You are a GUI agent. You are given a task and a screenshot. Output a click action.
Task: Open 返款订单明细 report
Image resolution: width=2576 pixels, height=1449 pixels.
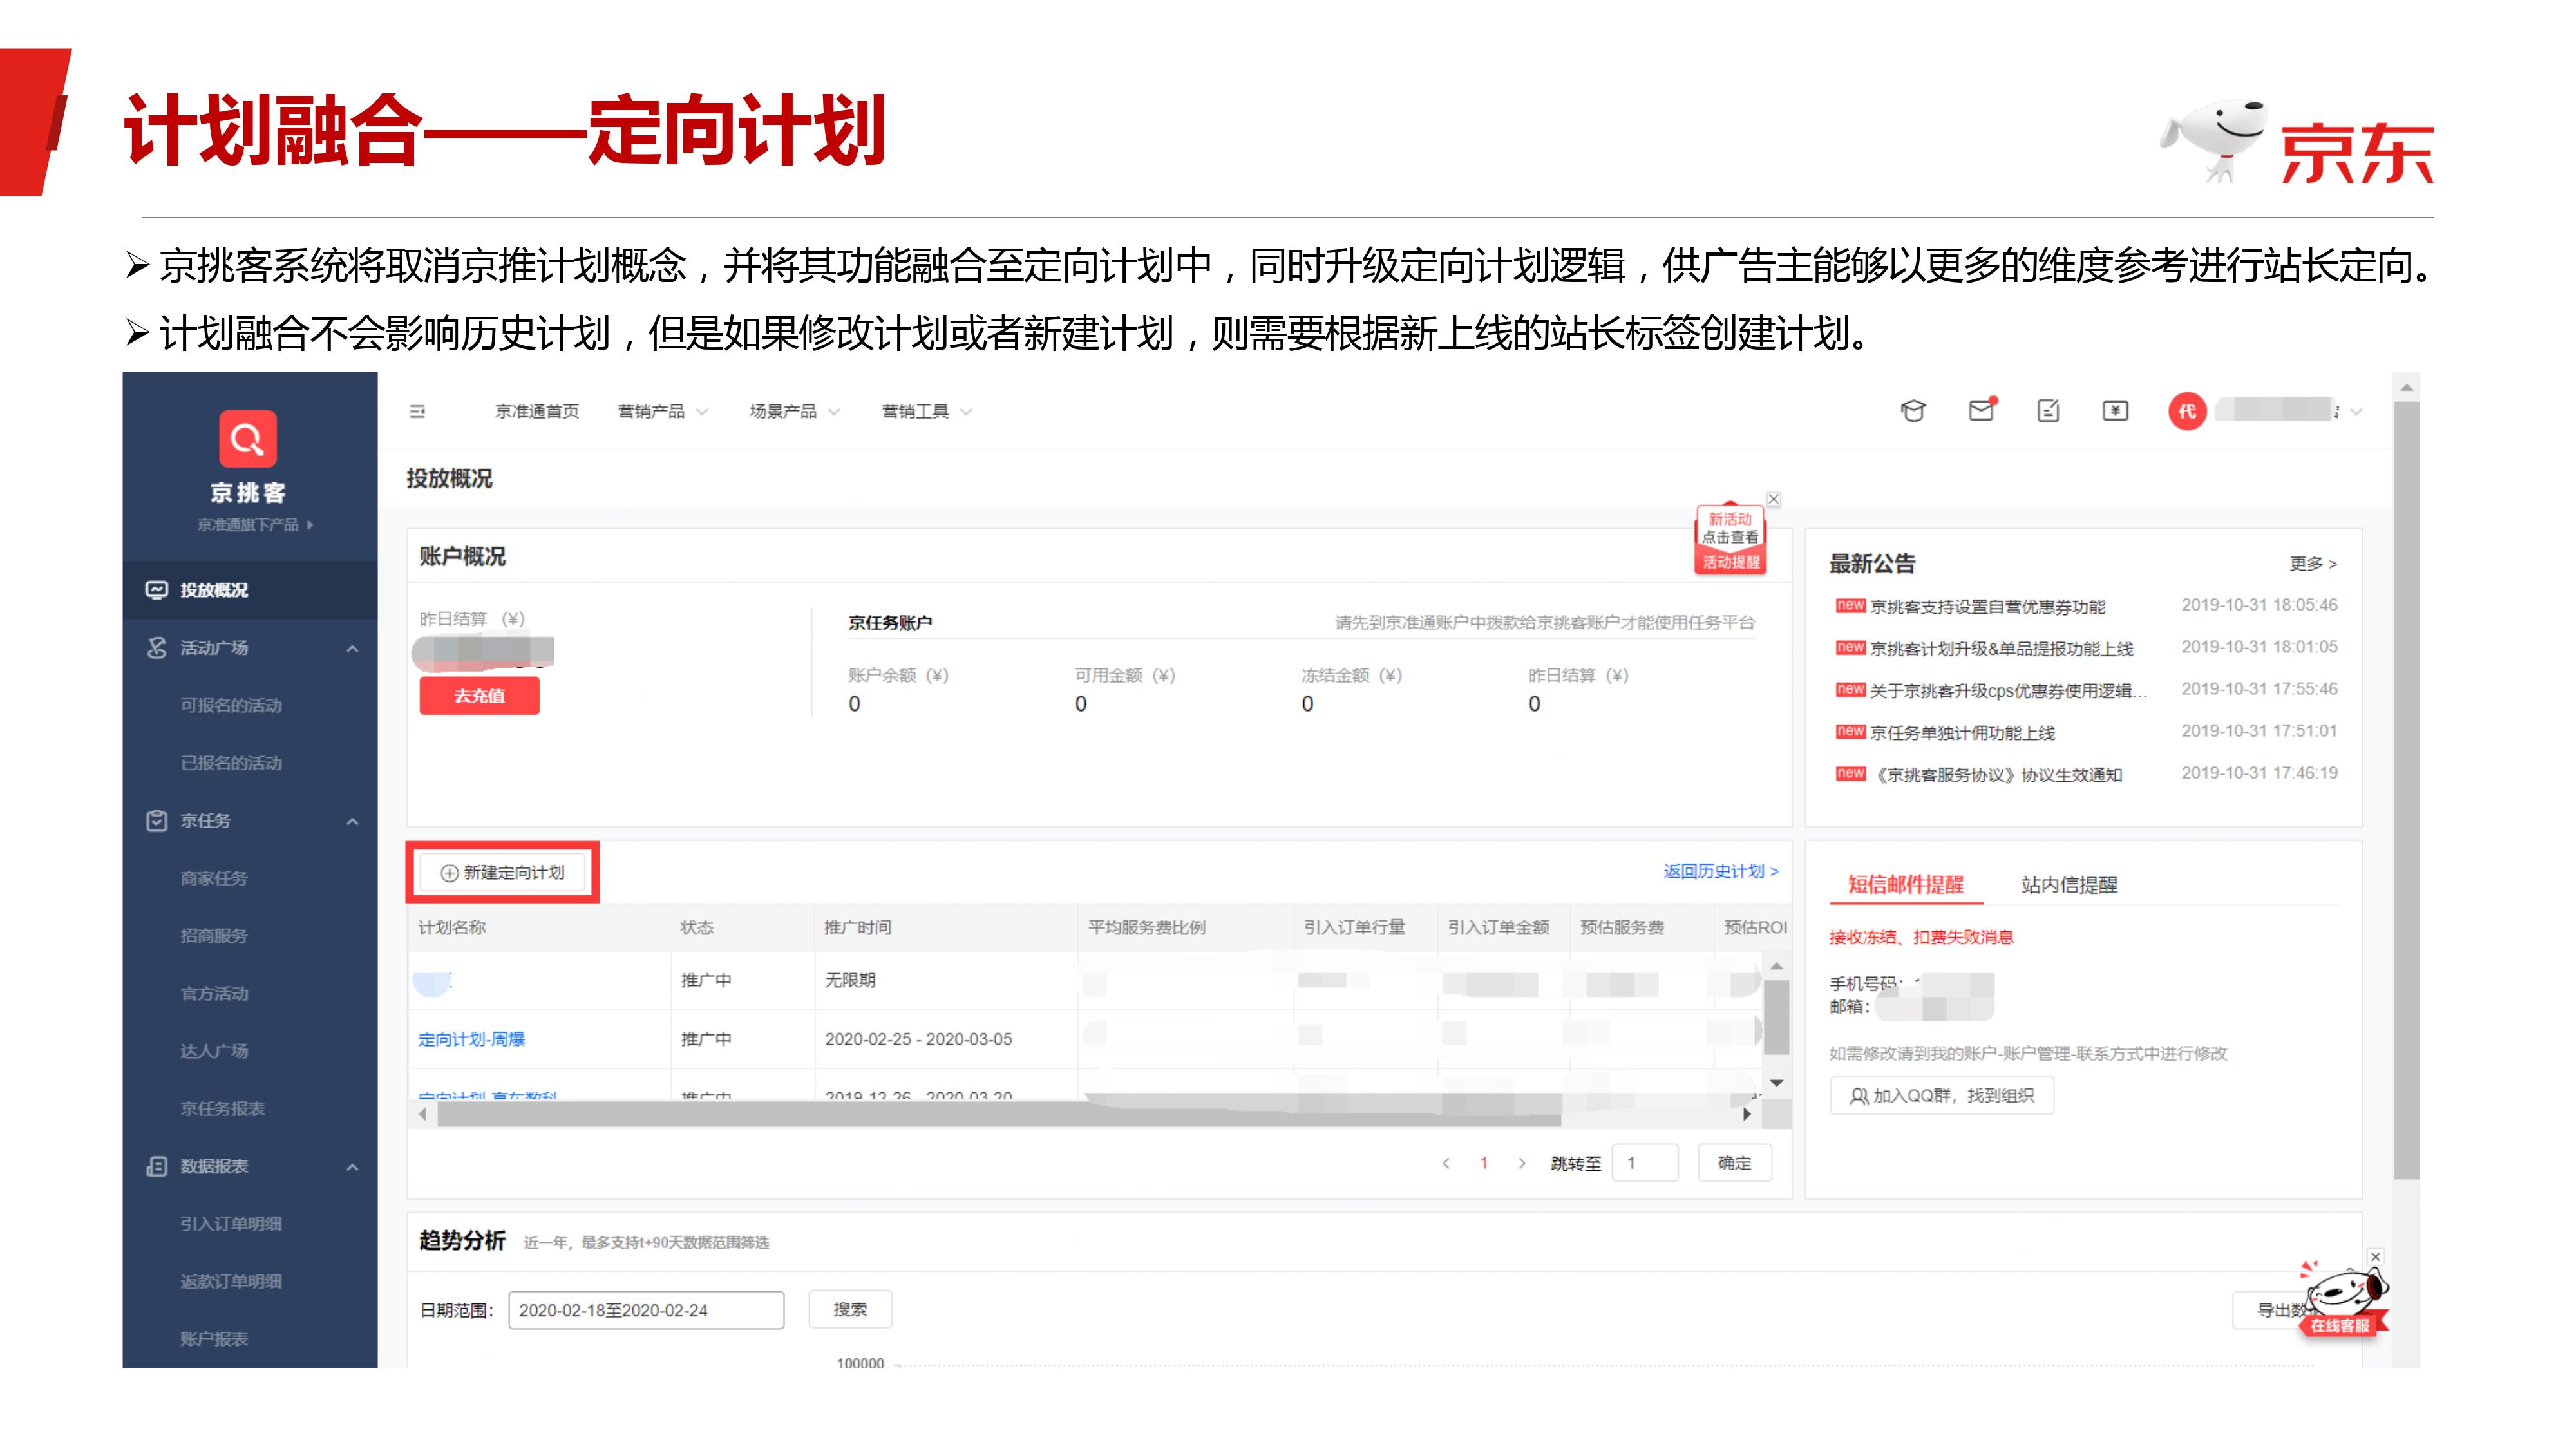tap(231, 1282)
